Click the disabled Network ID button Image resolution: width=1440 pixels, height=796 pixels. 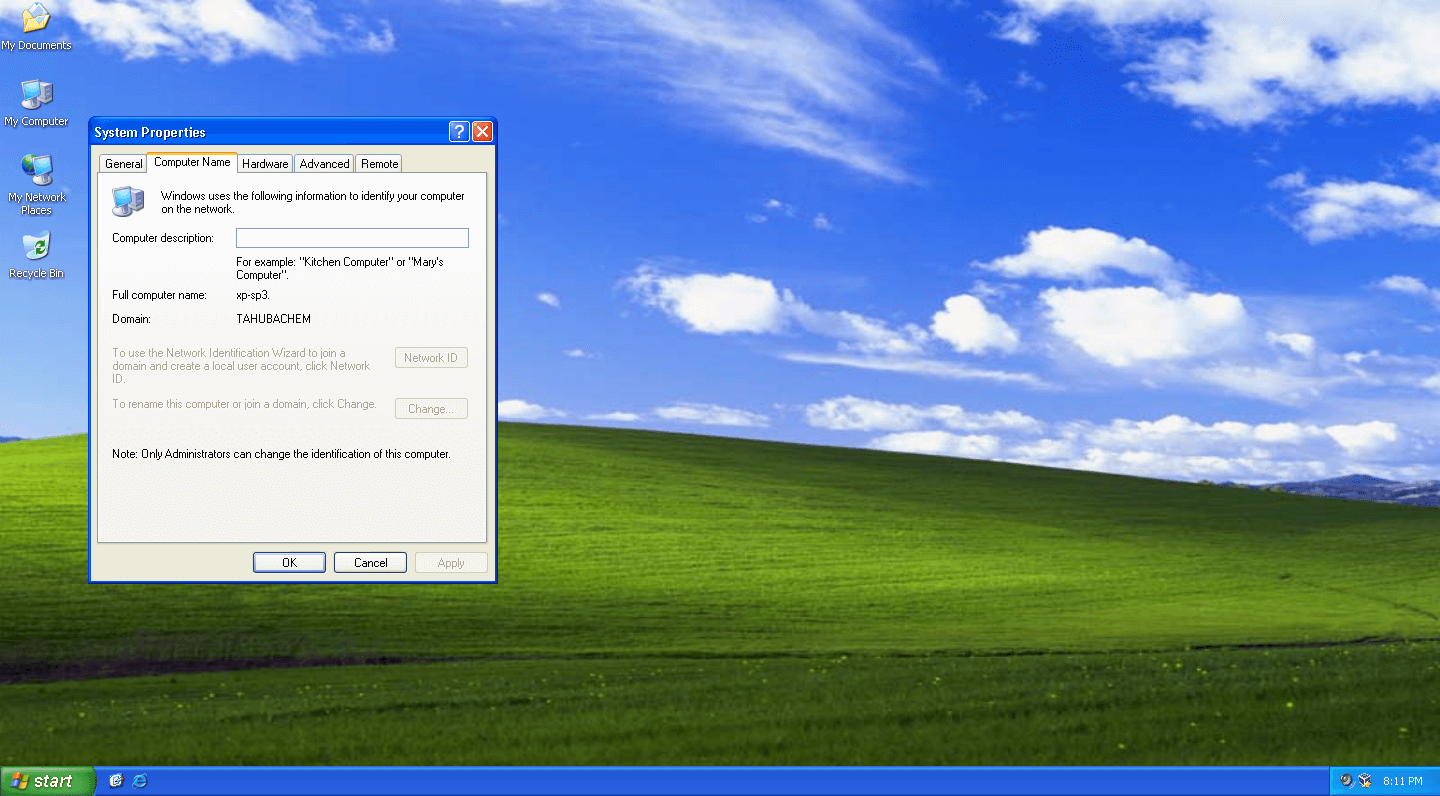point(431,358)
